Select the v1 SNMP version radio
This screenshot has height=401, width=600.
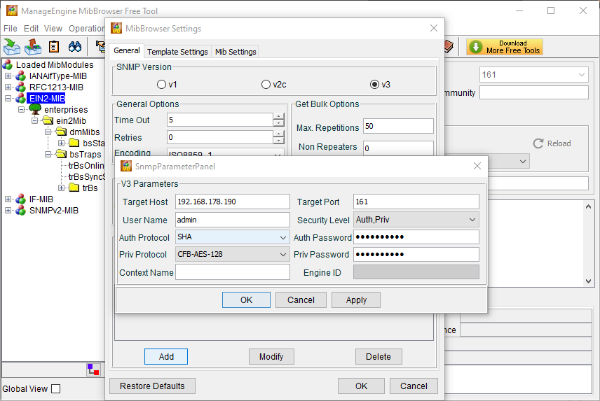[161, 84]
